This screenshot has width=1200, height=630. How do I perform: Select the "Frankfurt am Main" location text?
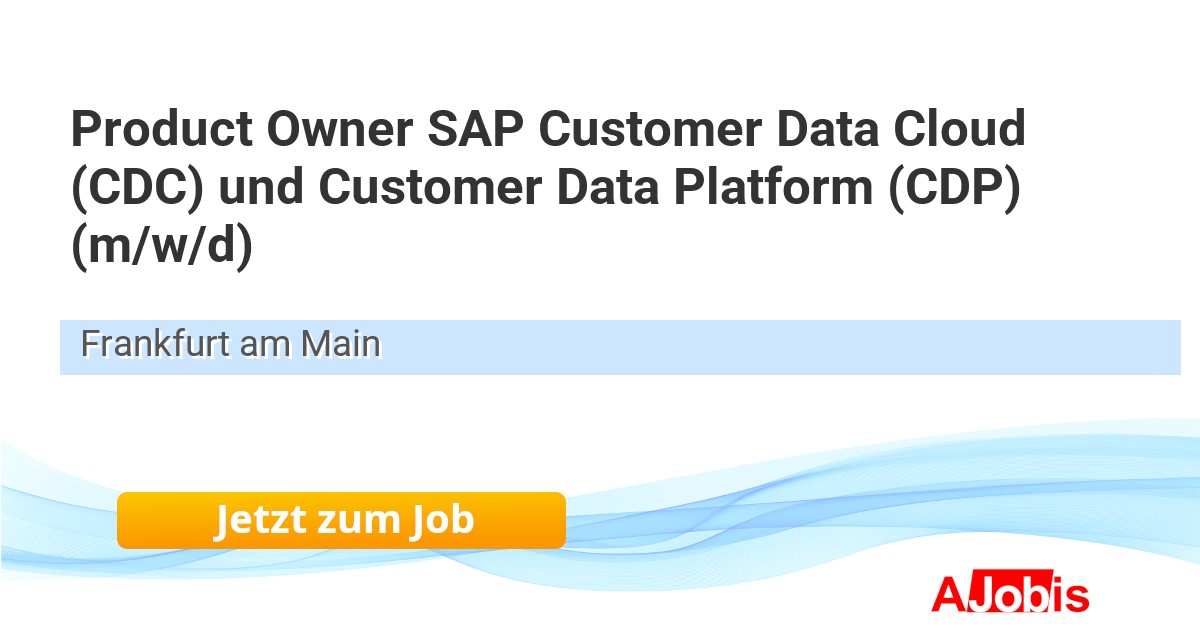[230, 344]
